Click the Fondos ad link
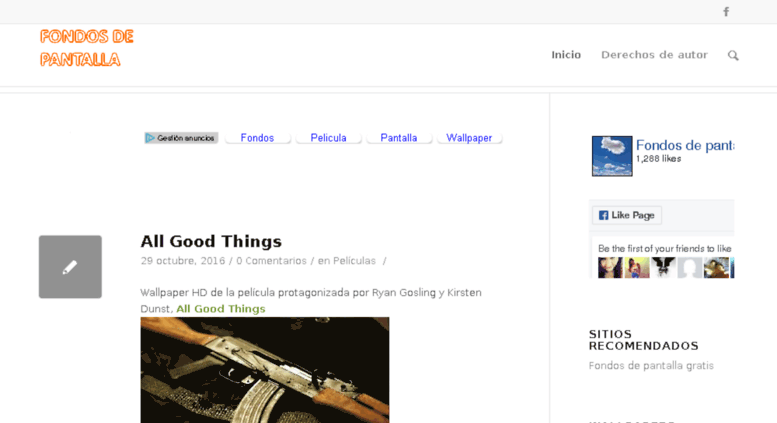 [257, 138]
